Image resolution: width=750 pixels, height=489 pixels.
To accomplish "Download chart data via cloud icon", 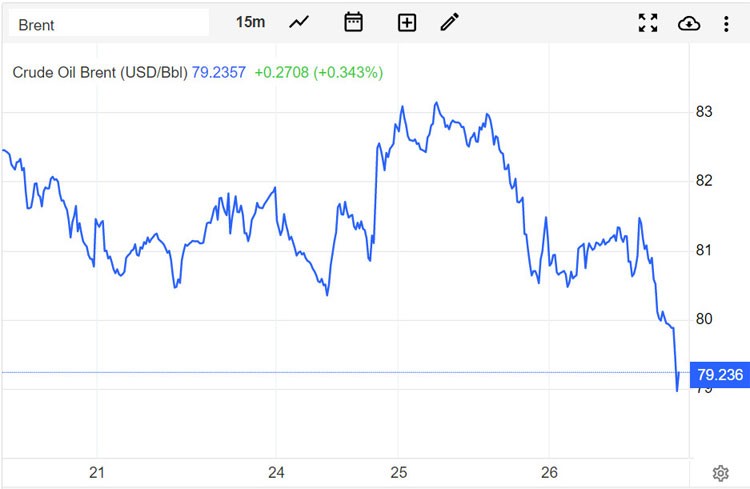I will click(x=689, y=23).
